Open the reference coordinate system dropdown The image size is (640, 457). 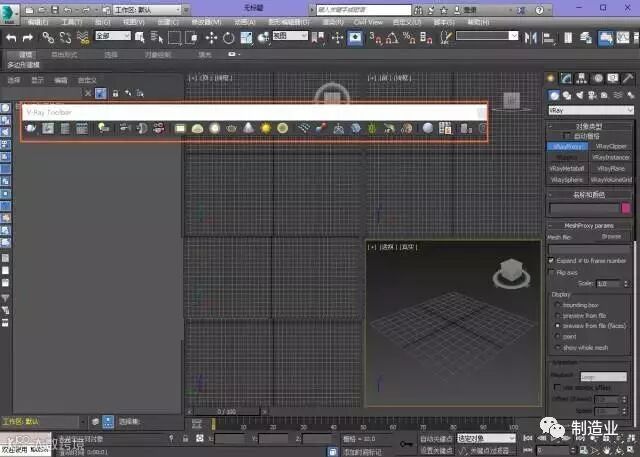tap(290, 36)
